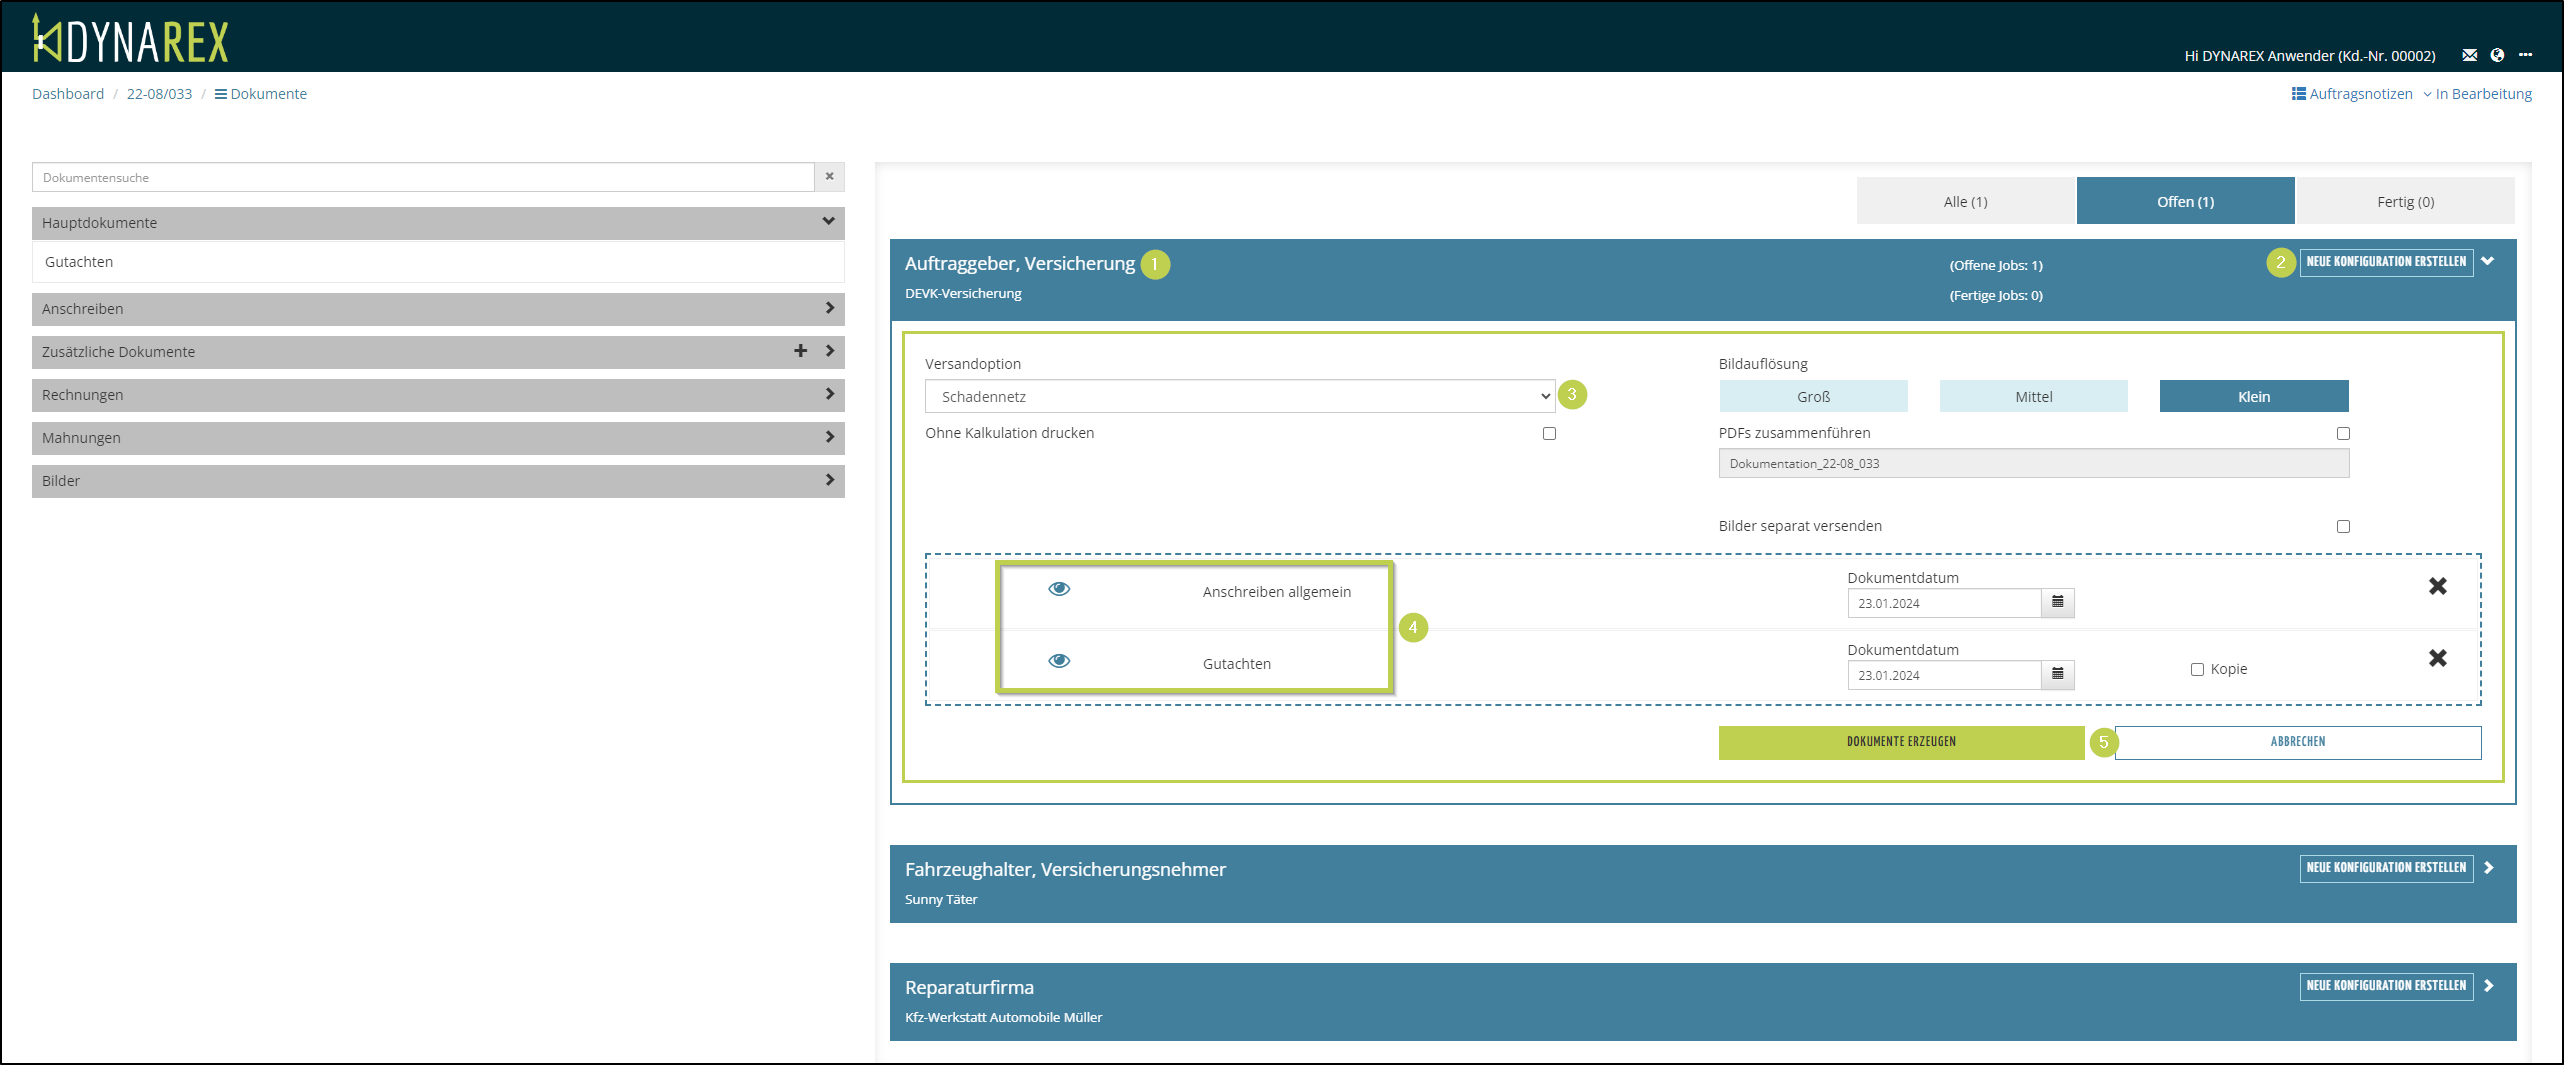Check the Kopie checkbox for Gutachten
The width and height of the screenshot is (2564, 1065).
tap(2197, 669)
